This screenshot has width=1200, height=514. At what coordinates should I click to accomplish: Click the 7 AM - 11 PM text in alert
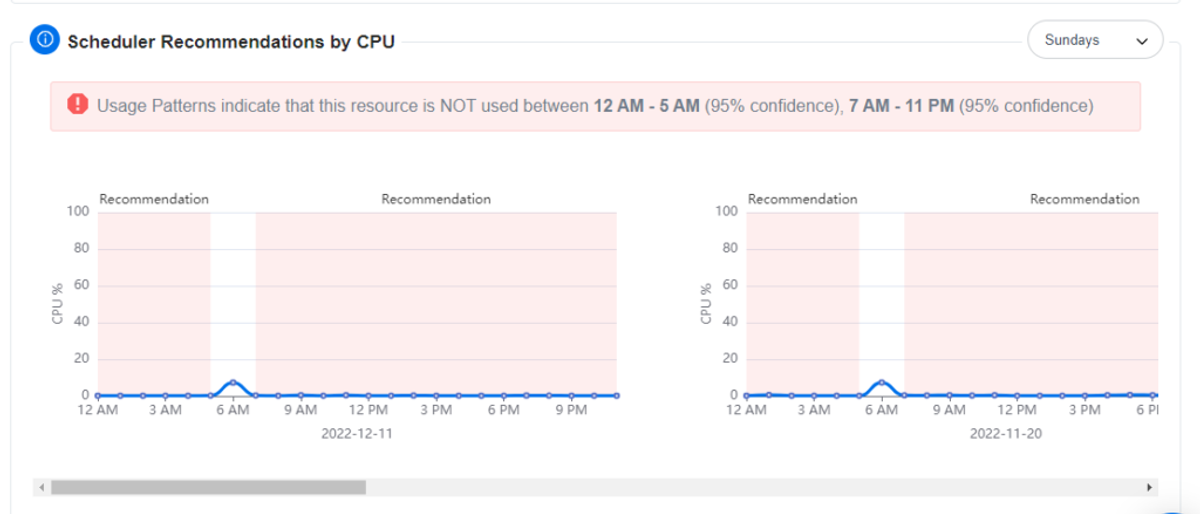click(901, 105)
